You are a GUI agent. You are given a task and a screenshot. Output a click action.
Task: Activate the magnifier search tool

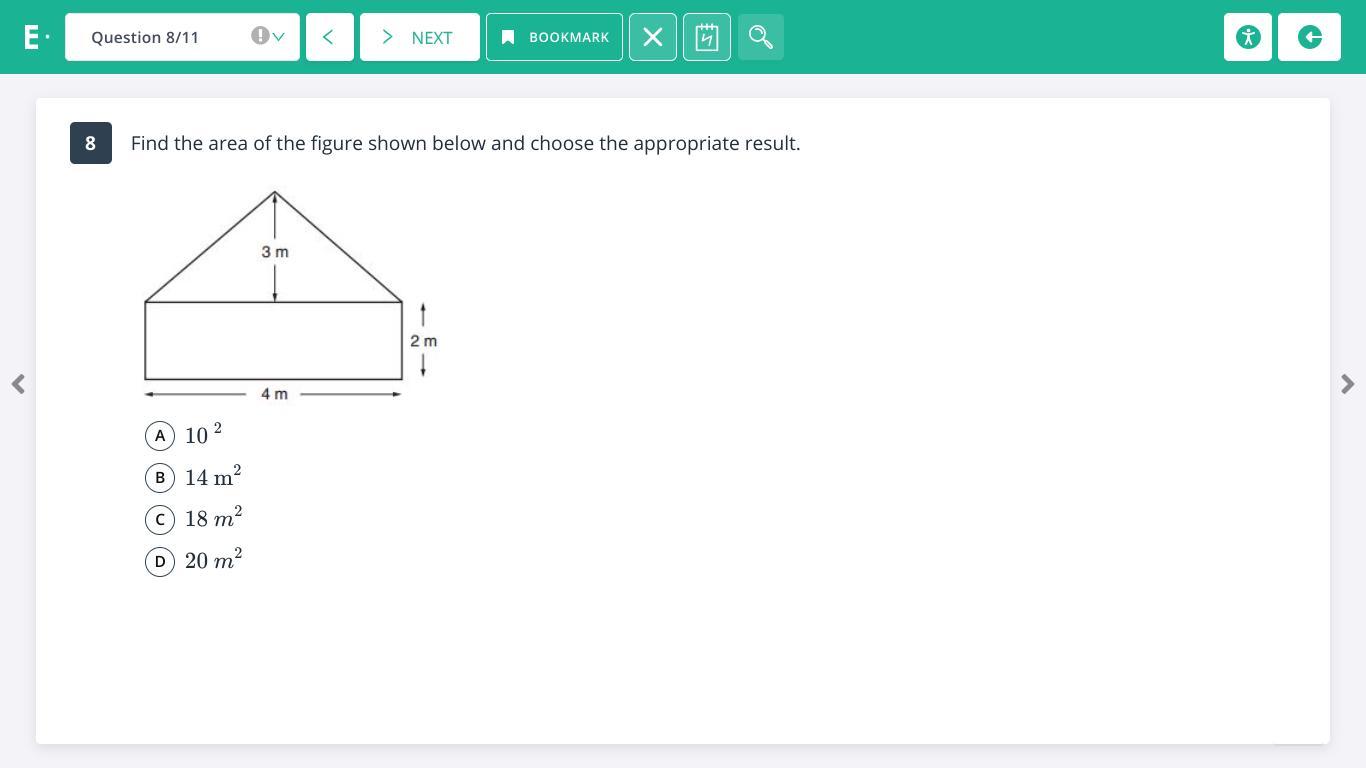point(761,37)
